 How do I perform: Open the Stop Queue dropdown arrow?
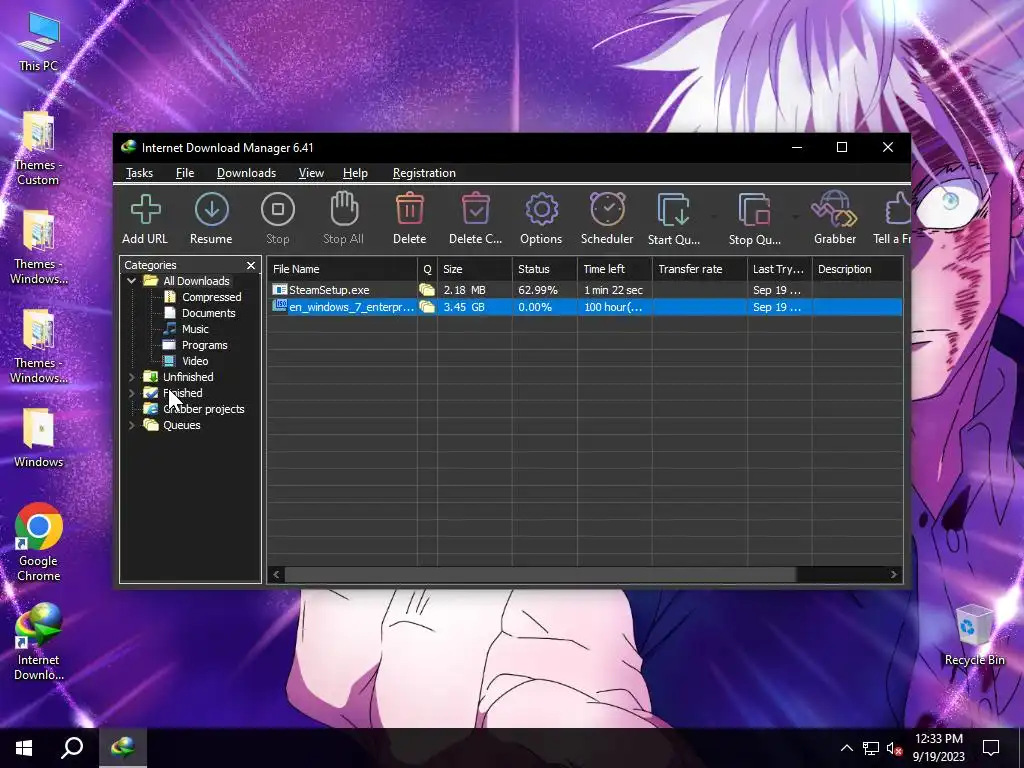[795, 216]
